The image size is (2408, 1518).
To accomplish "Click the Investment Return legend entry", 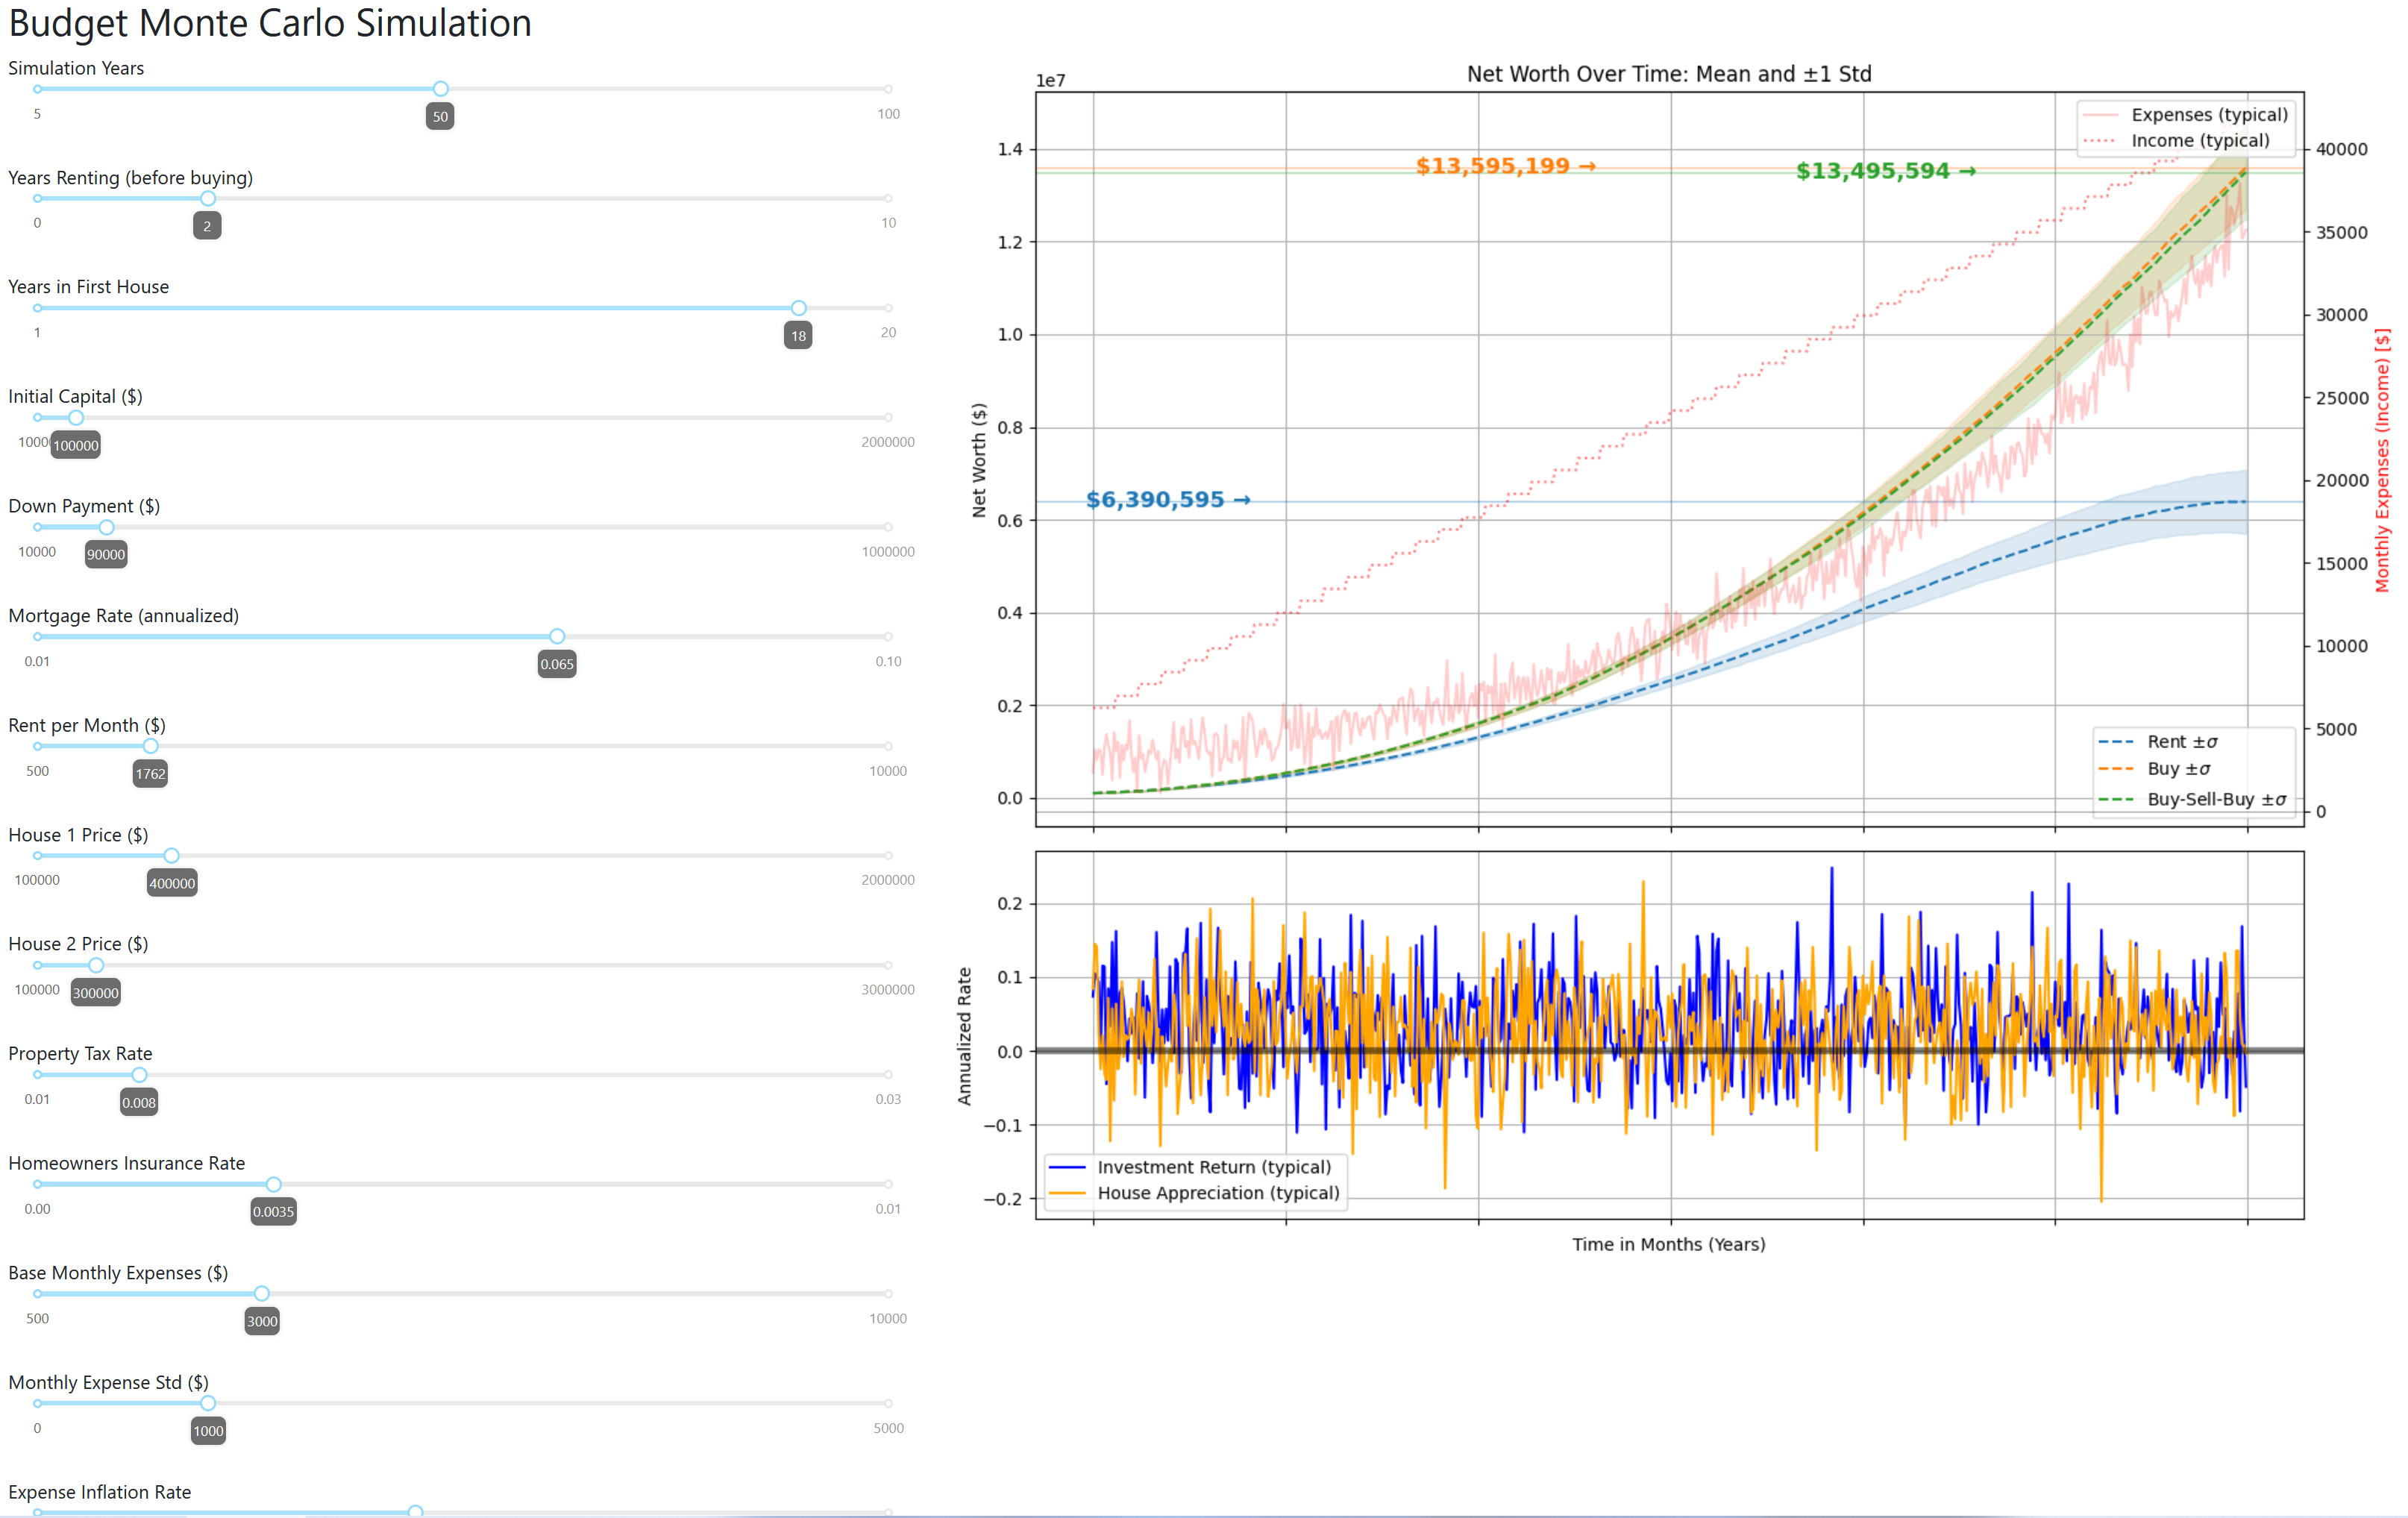I will [x=1190, y=1167].
